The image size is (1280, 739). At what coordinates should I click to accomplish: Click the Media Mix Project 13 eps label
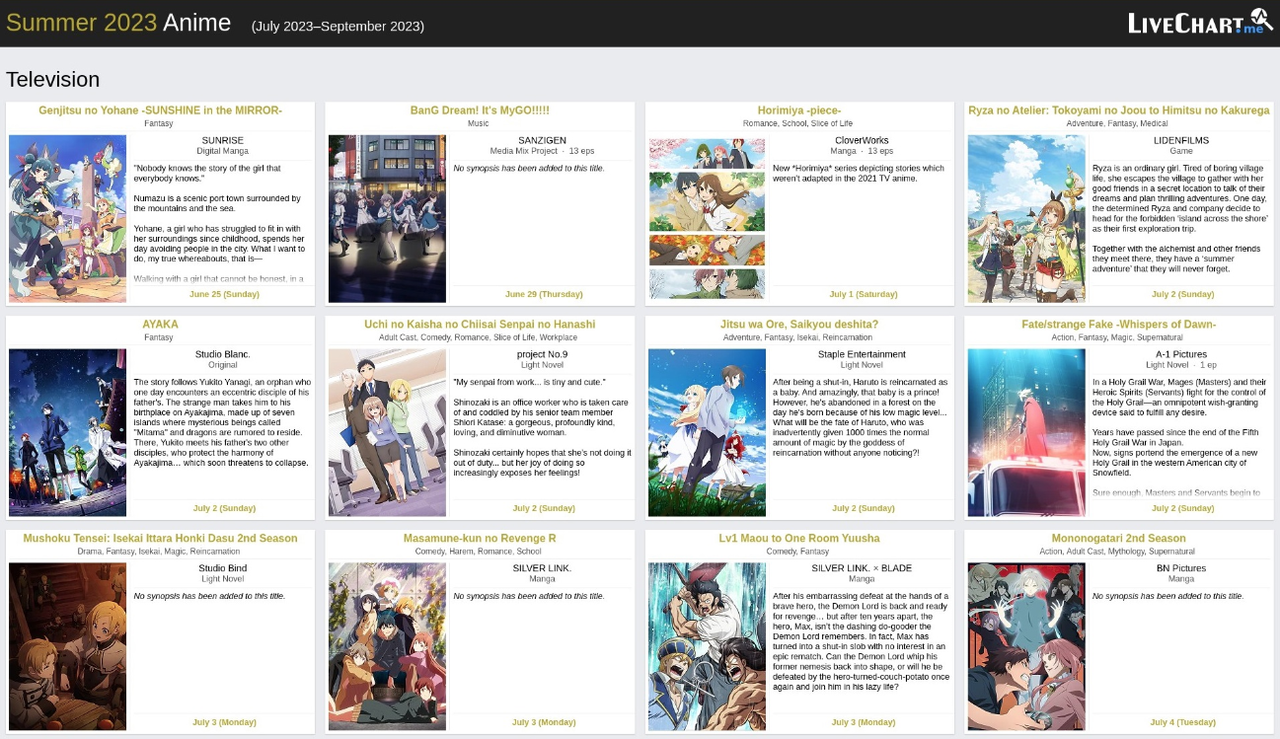pyautogui.click(x=542, y=152)
